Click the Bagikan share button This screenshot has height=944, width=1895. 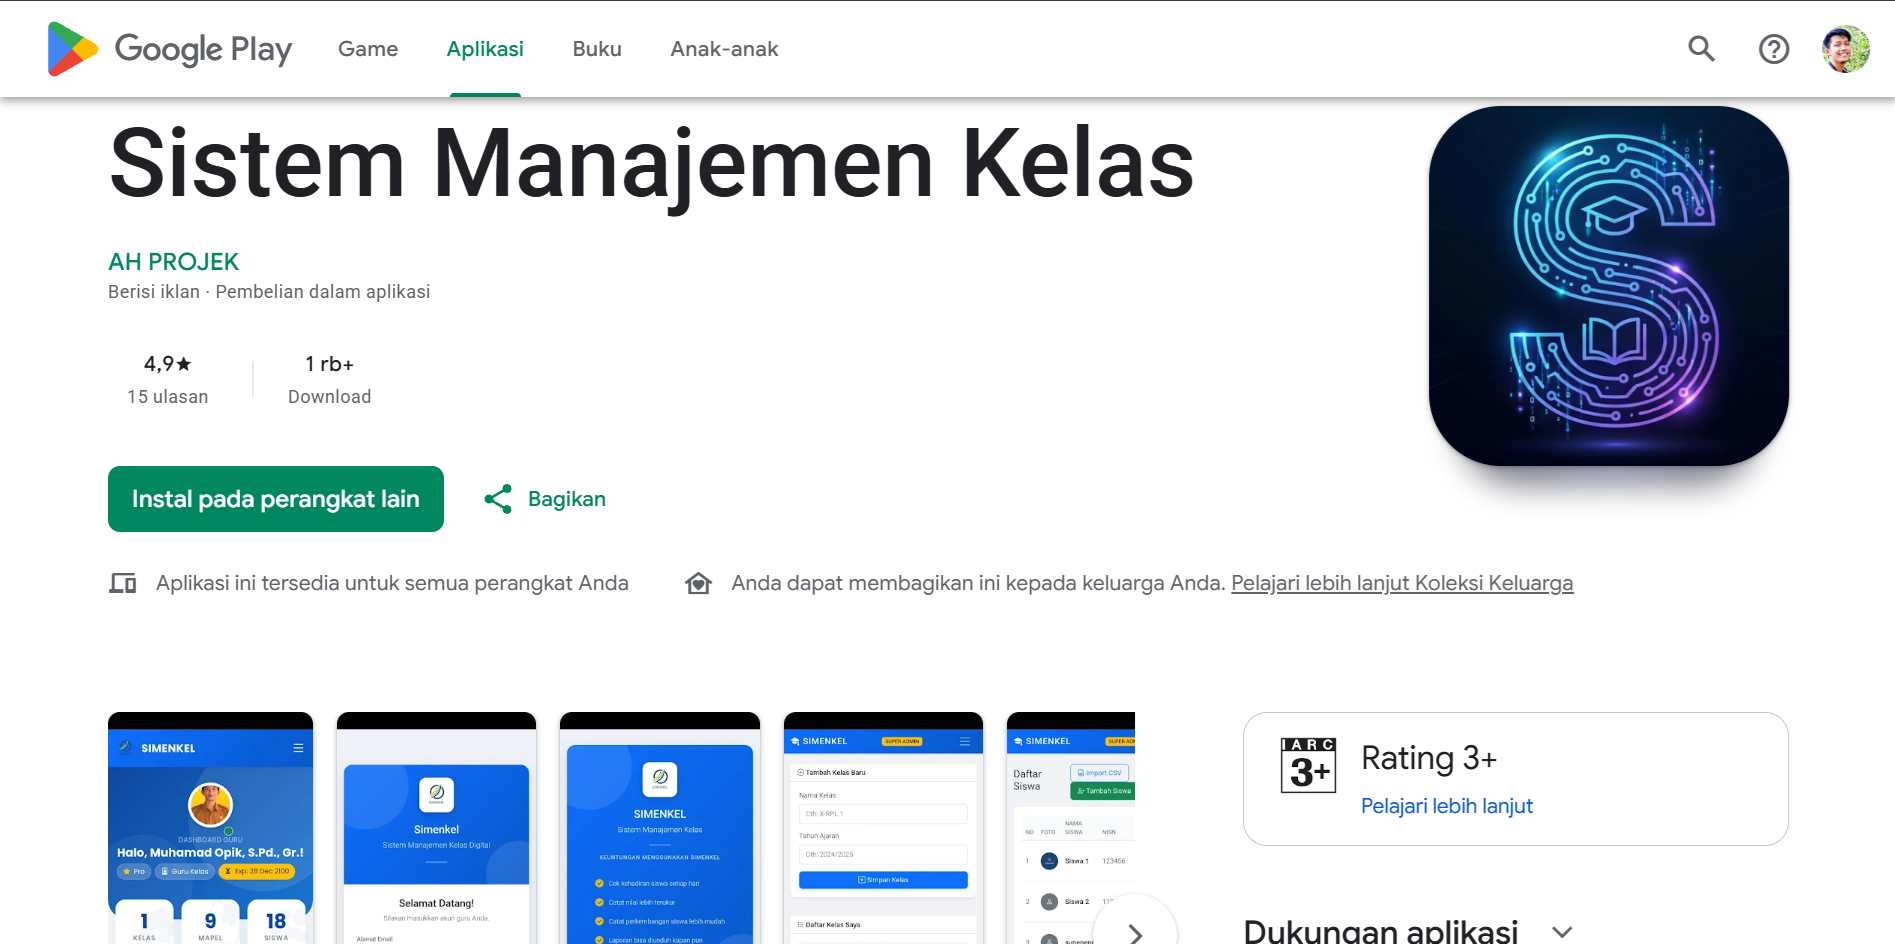(545, 499)
